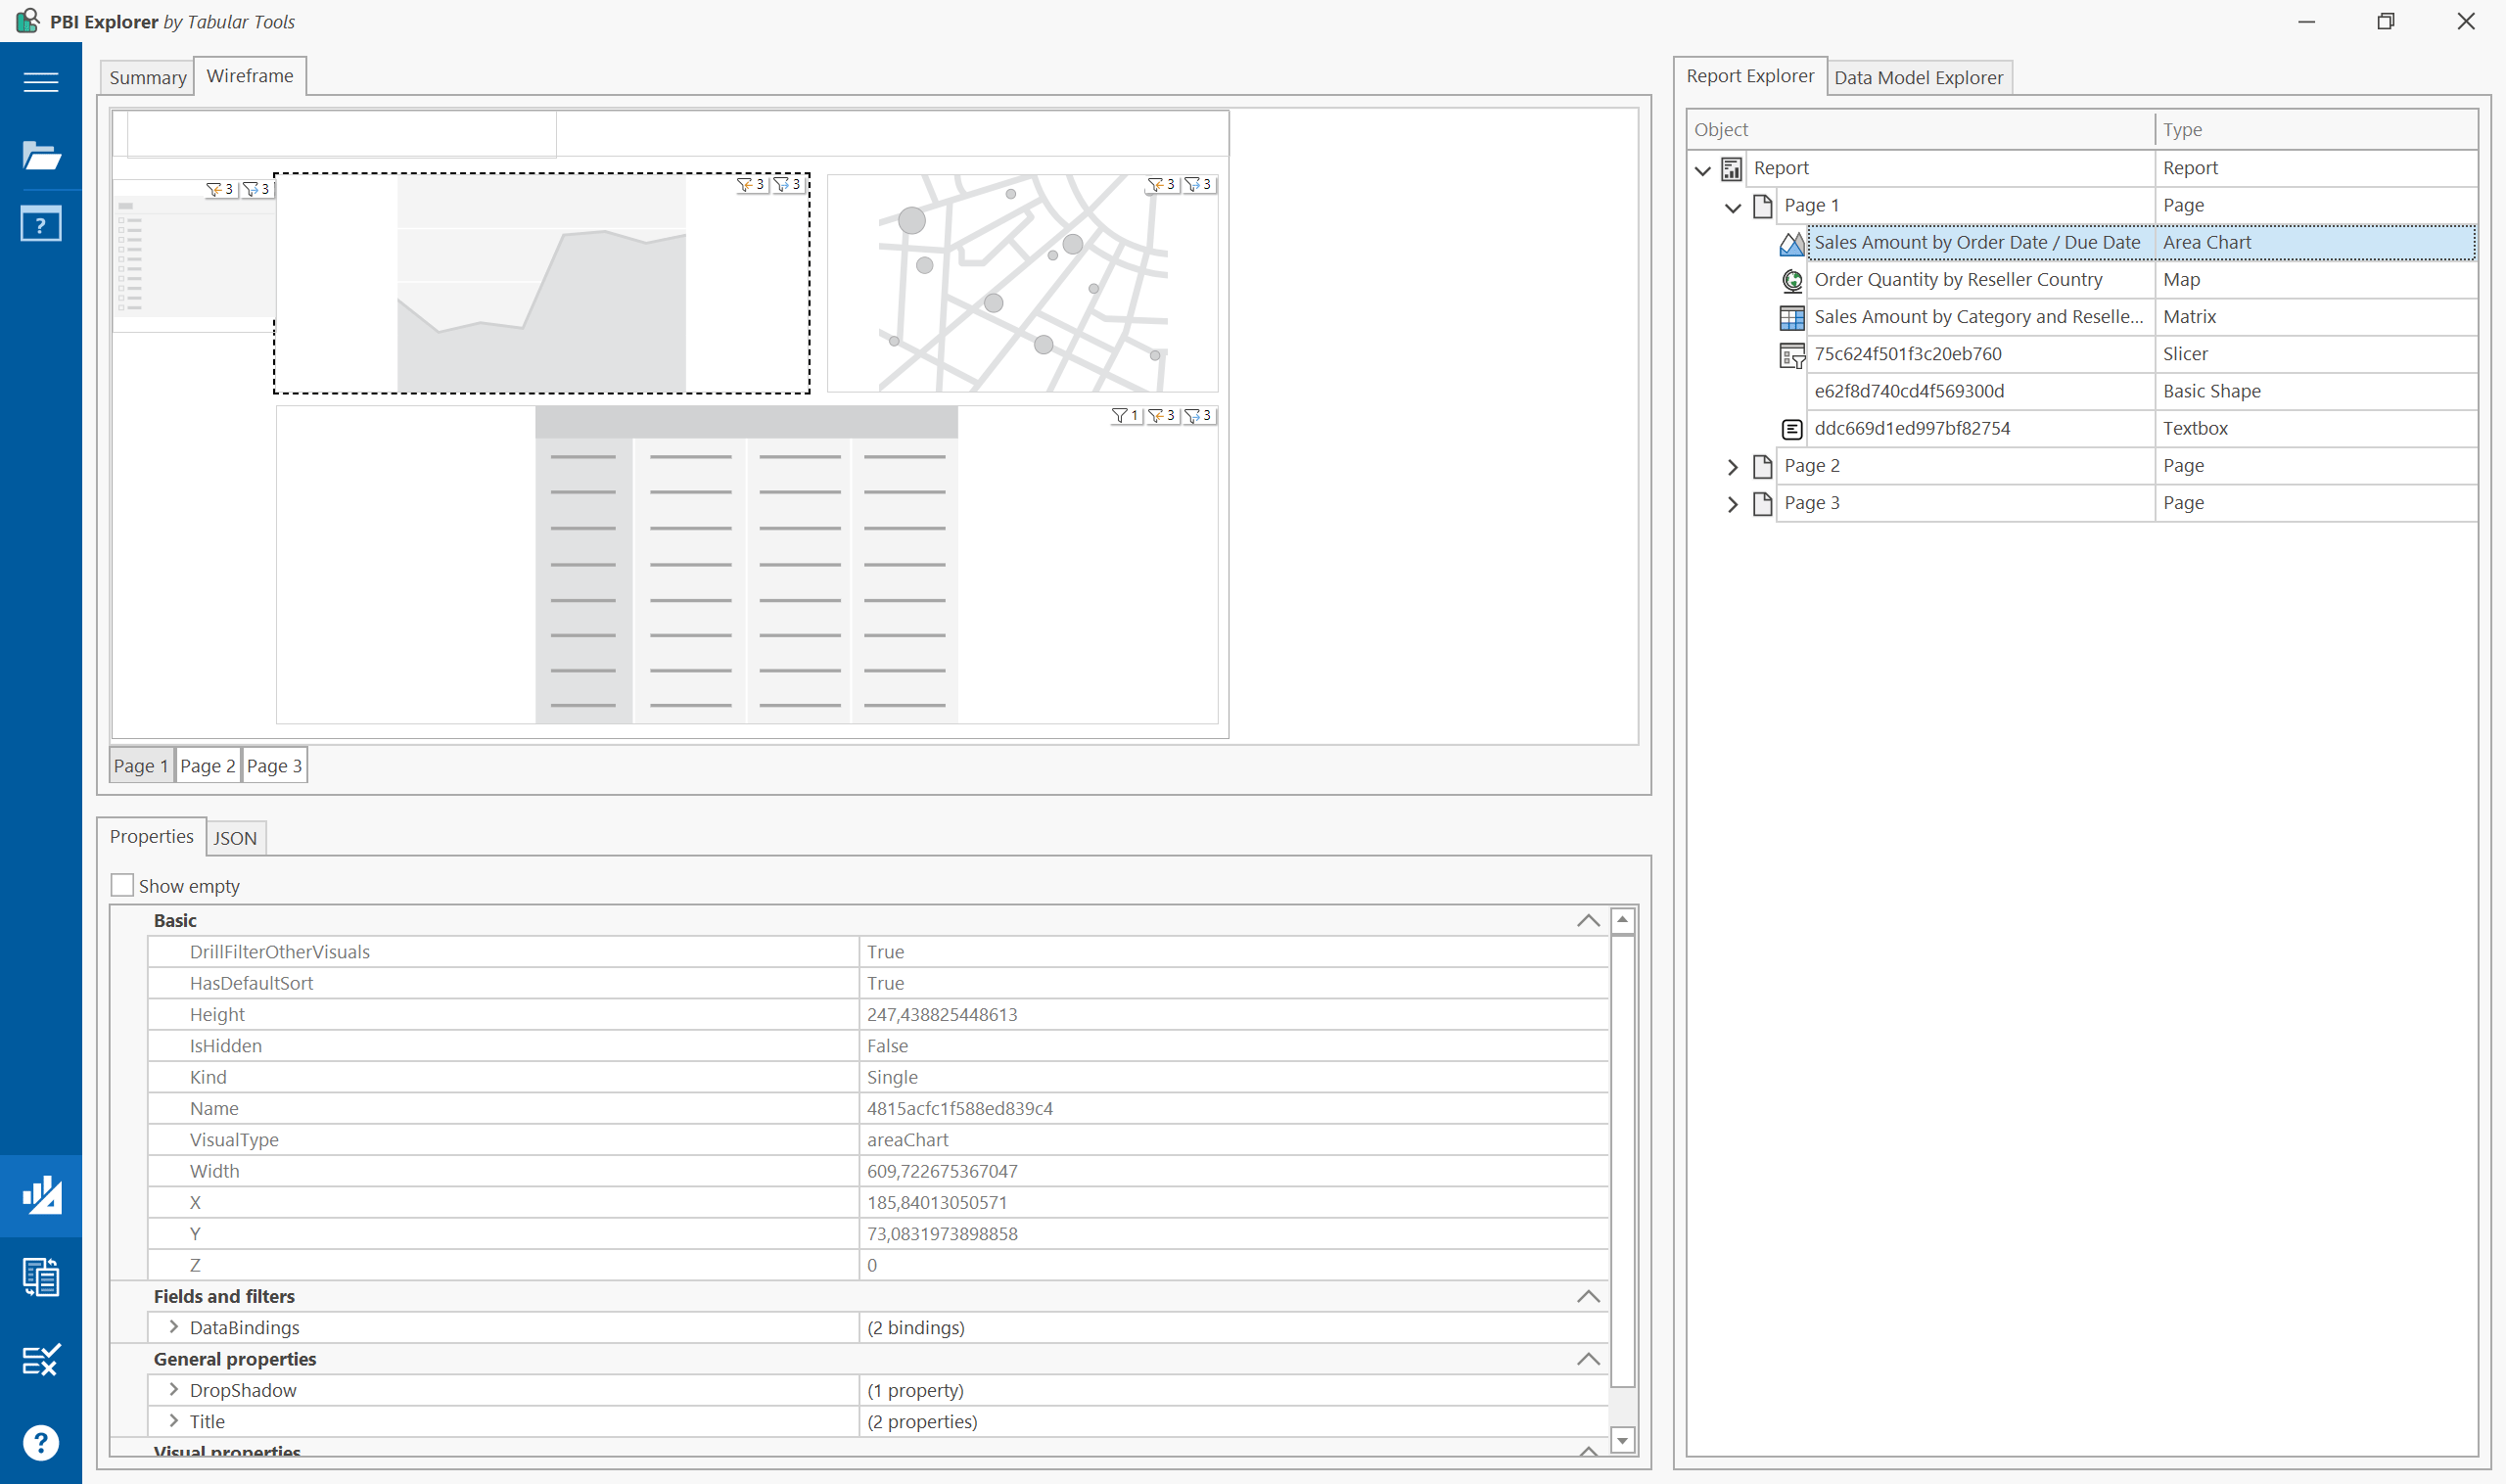Collapse the Page 1 tree node
This screenshot has height=1484, width=2506.
coord(1733,207)
